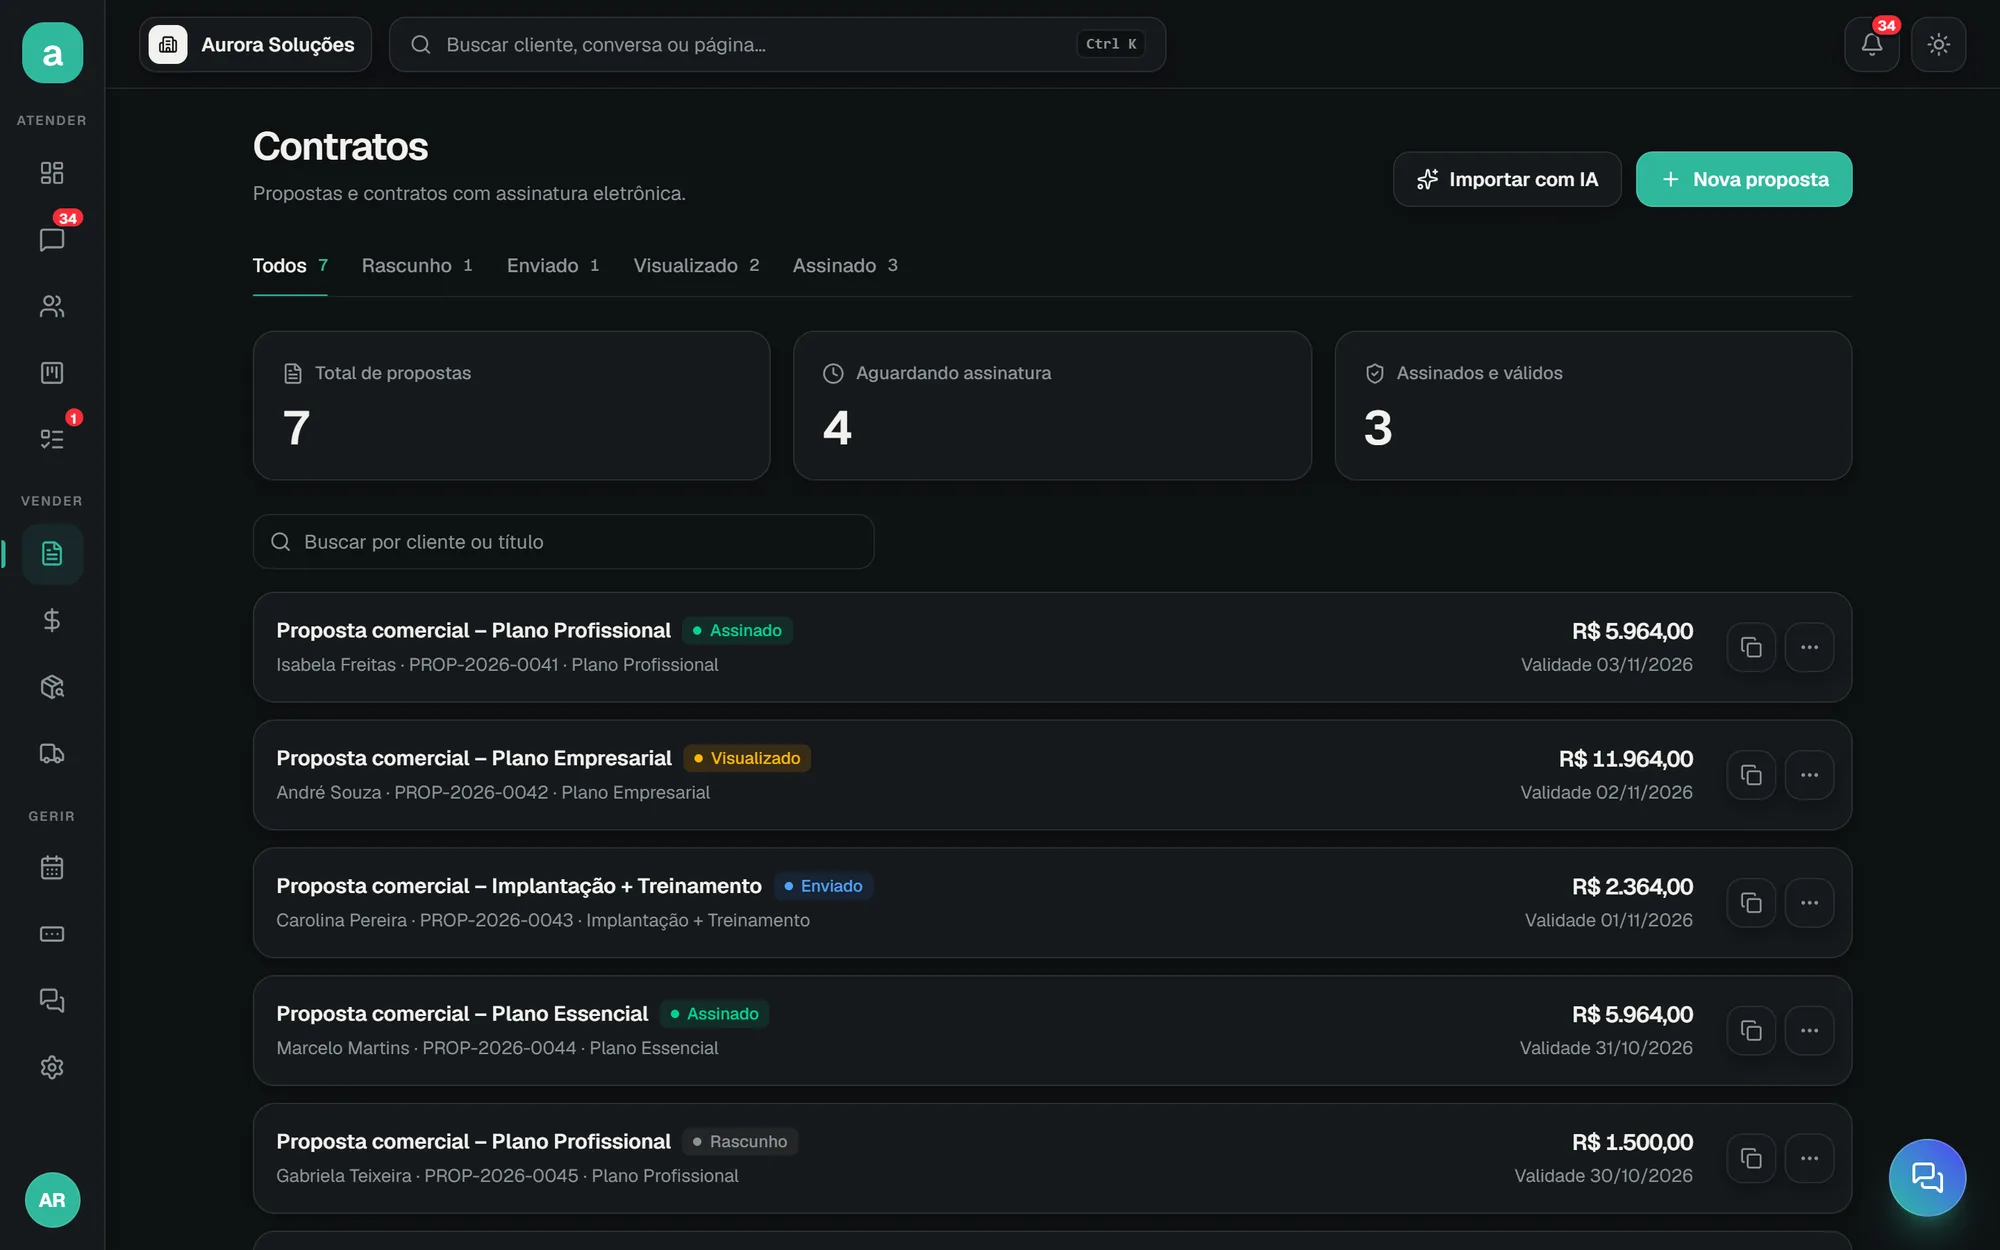The height and width of the screenshot is (1250, 2000).
Task: Click the Aurora app logo
Action: tap(52, 53)
